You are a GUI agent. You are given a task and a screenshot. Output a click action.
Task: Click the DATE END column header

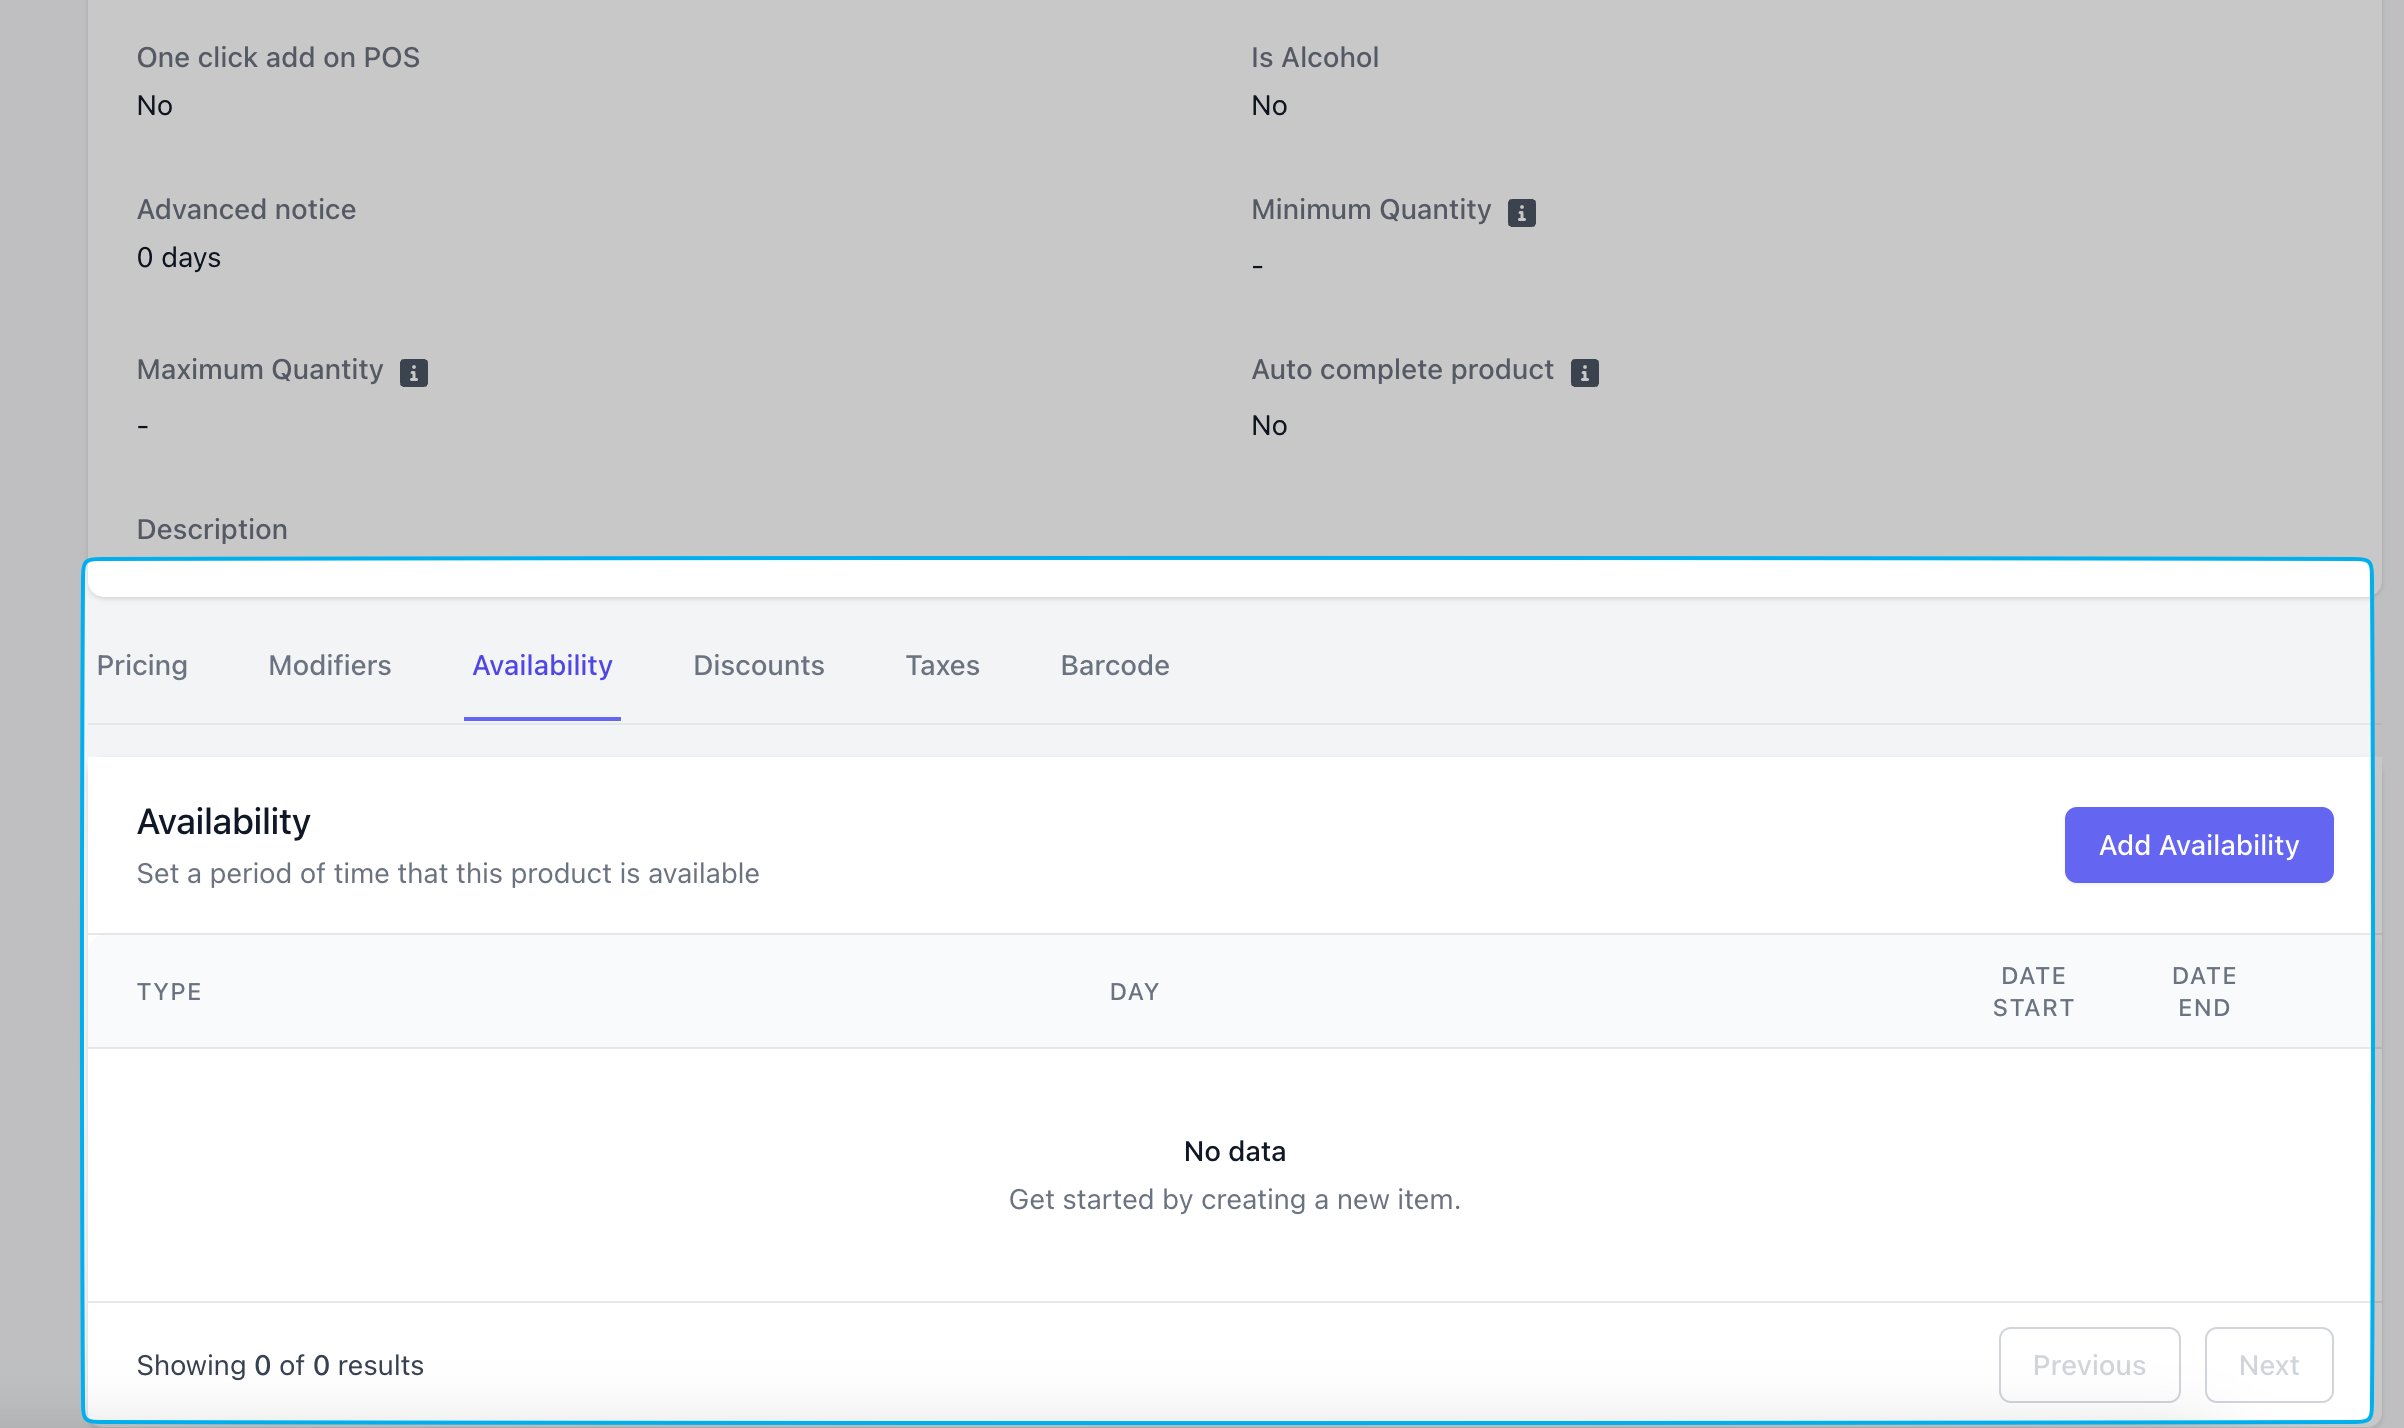(2203, 991)
